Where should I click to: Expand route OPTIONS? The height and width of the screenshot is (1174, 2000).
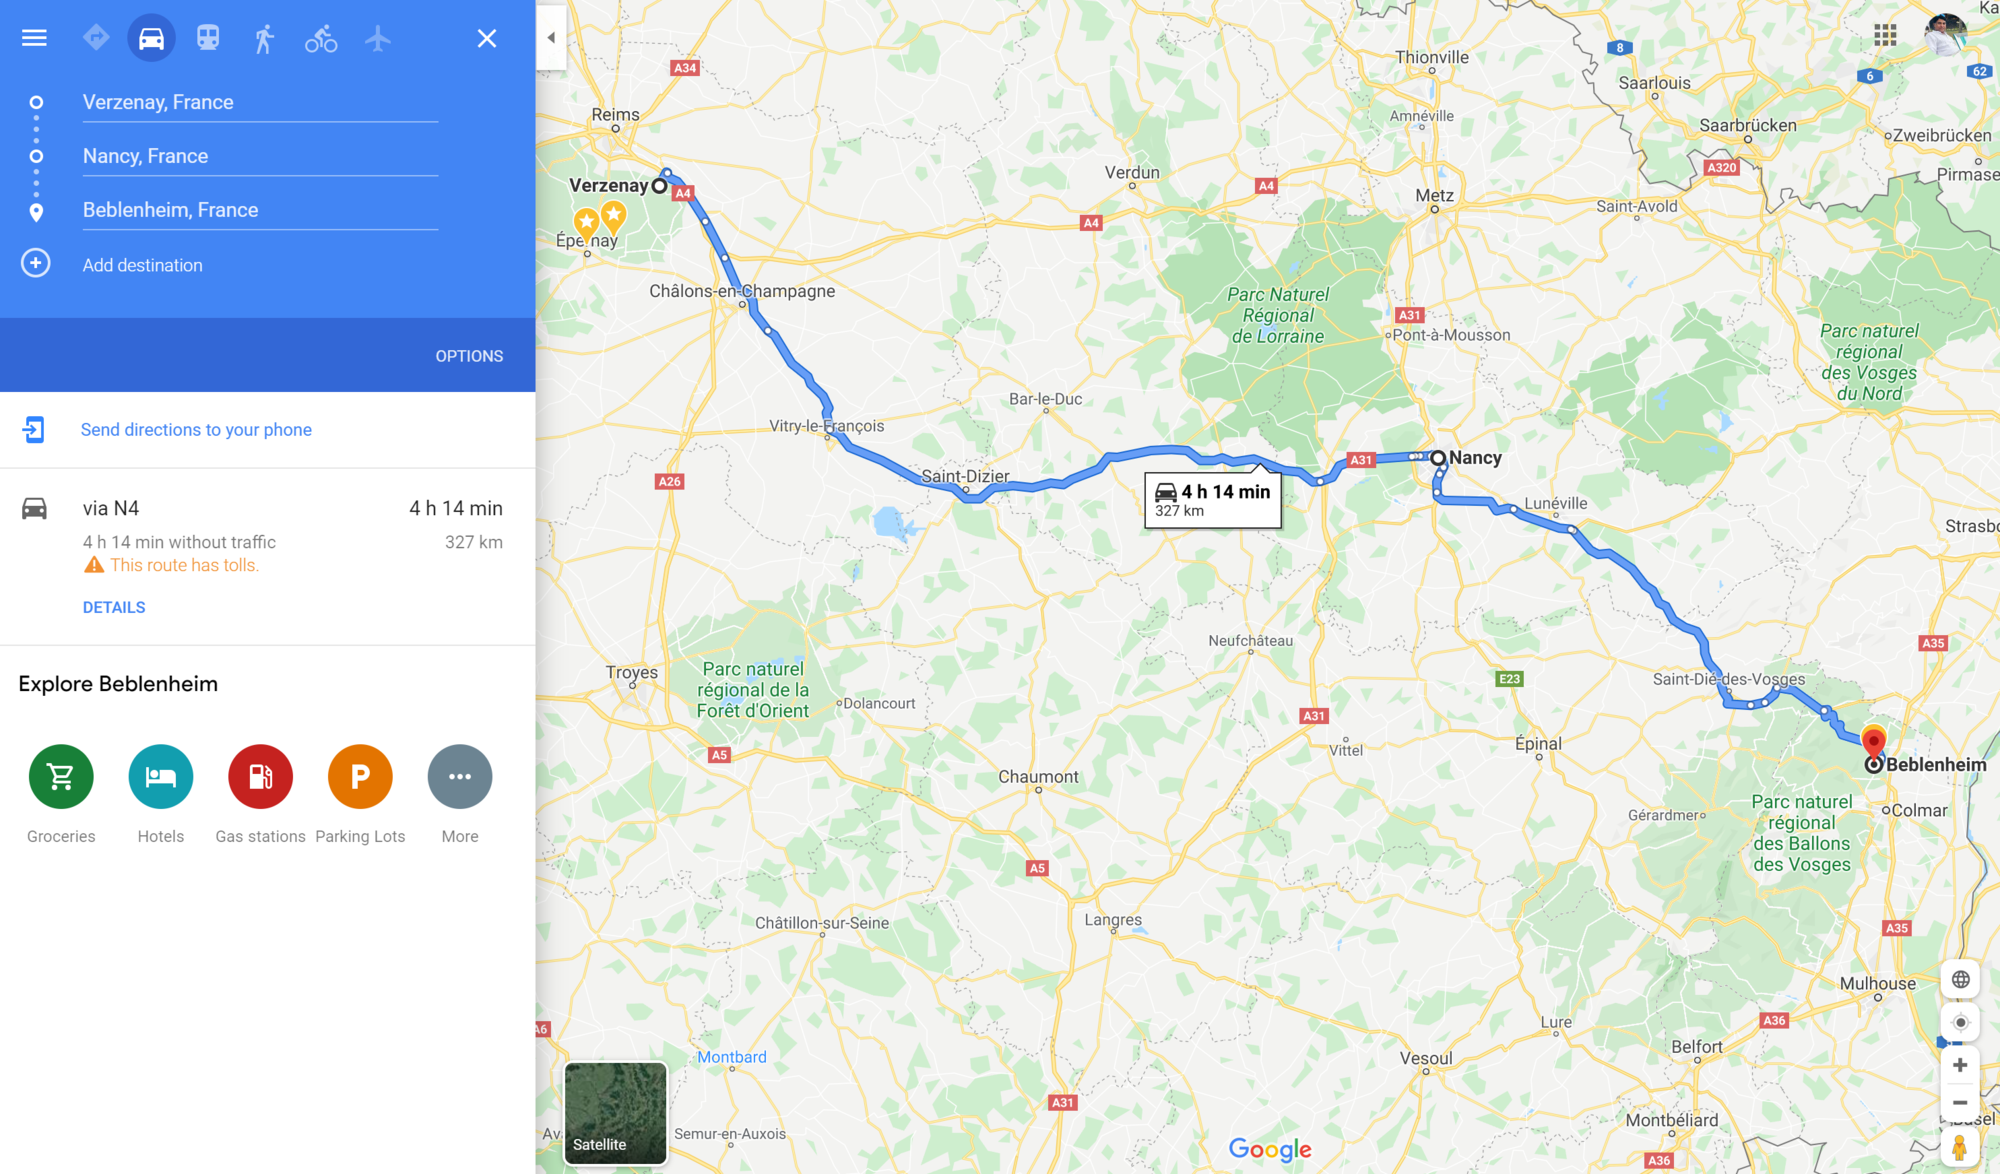point(469,356)
